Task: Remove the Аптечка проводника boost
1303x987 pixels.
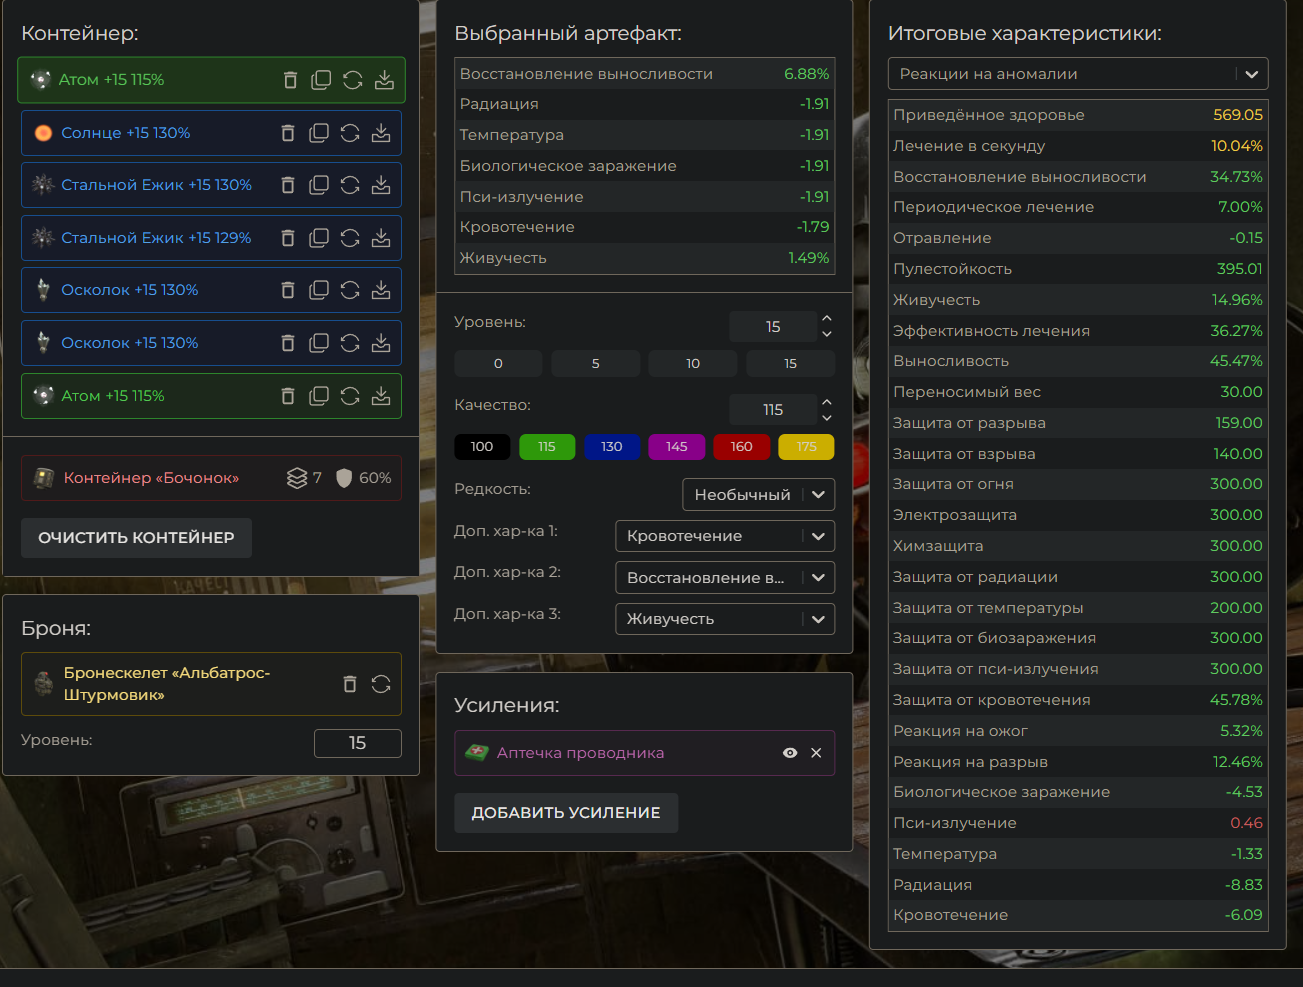Action: (816, 753)
